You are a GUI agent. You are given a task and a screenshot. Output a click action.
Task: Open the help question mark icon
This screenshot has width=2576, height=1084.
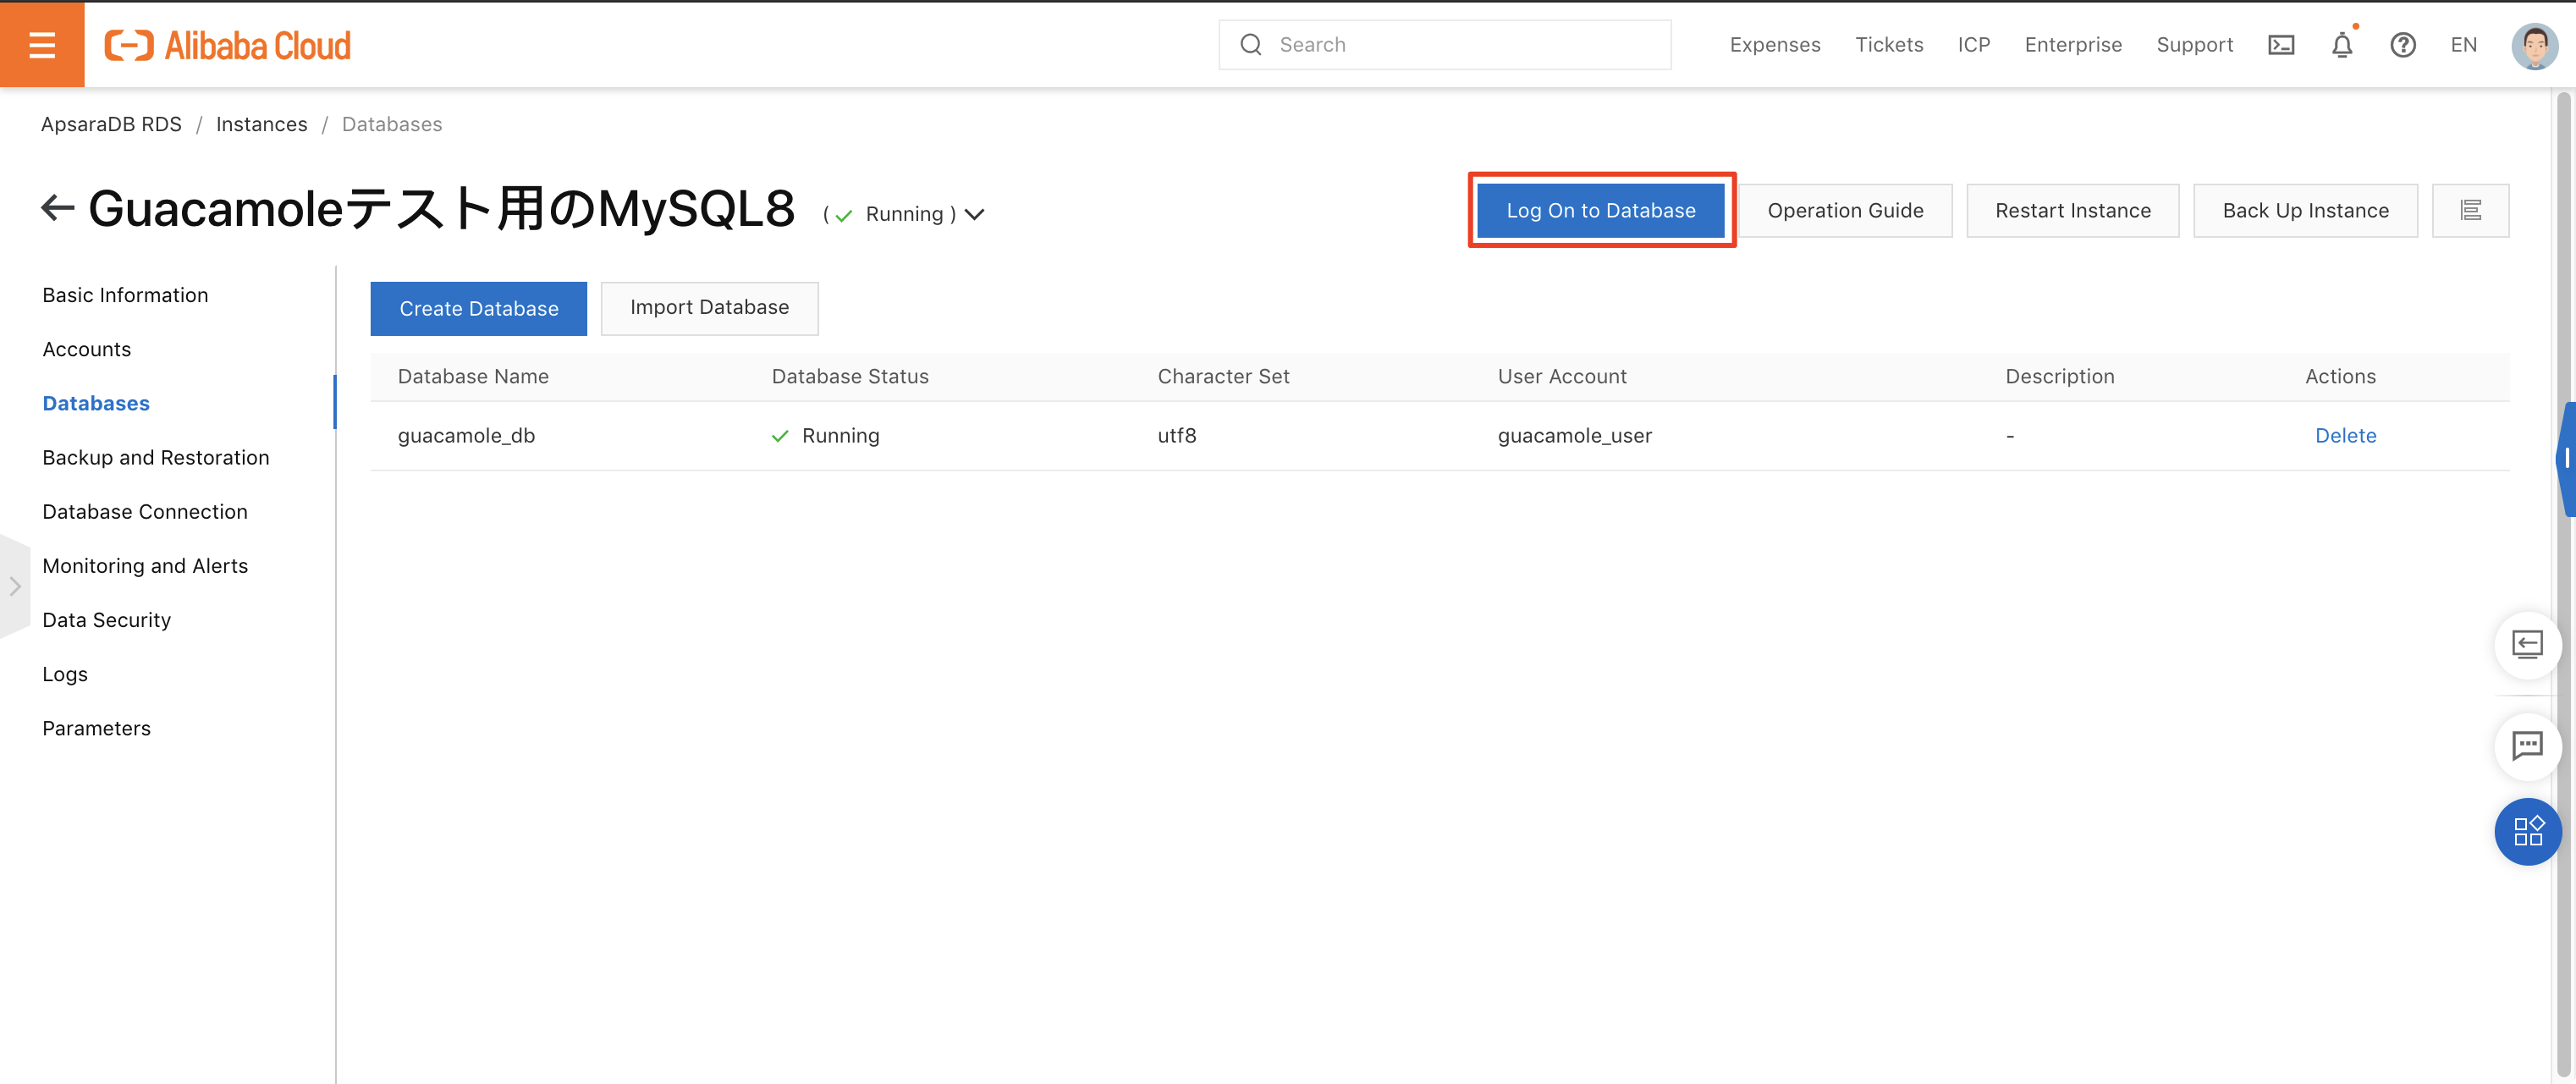click(2403, 45)
